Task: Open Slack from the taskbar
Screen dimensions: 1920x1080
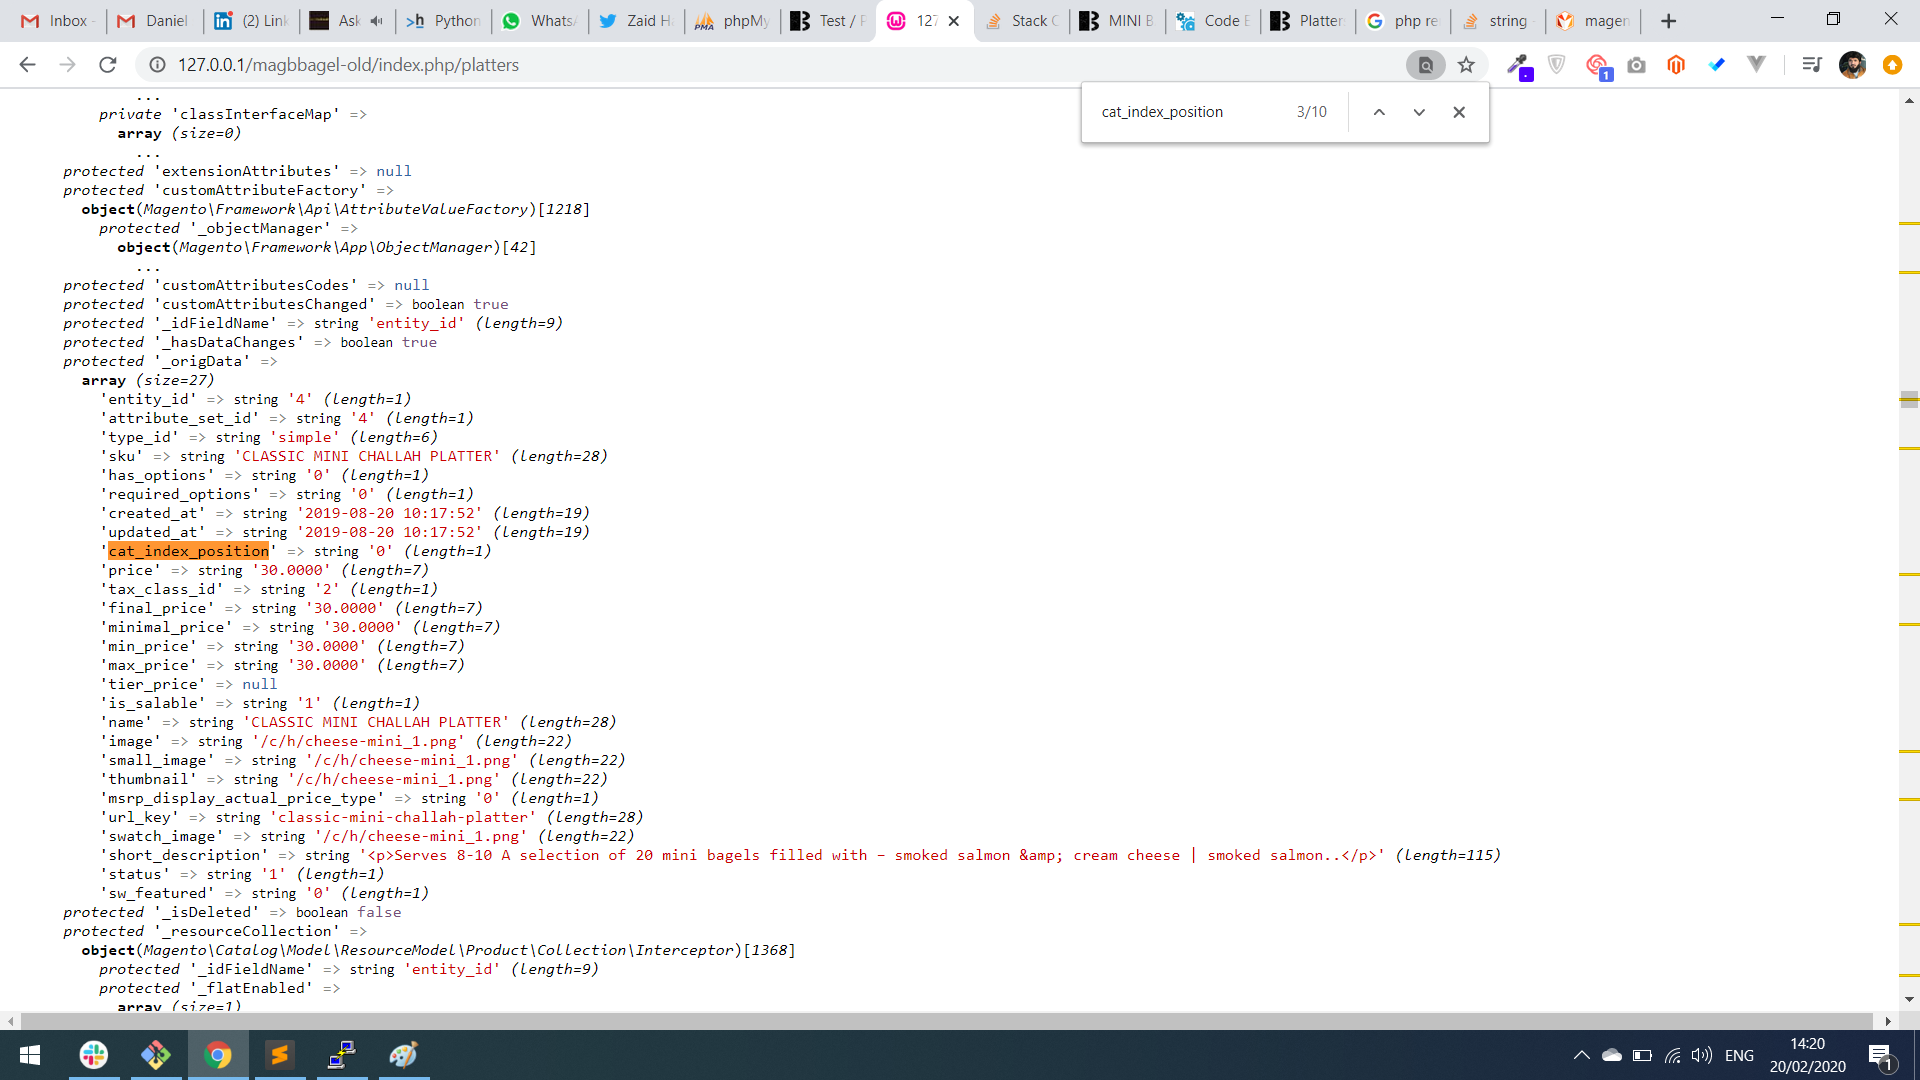Action: (94, 1055)
